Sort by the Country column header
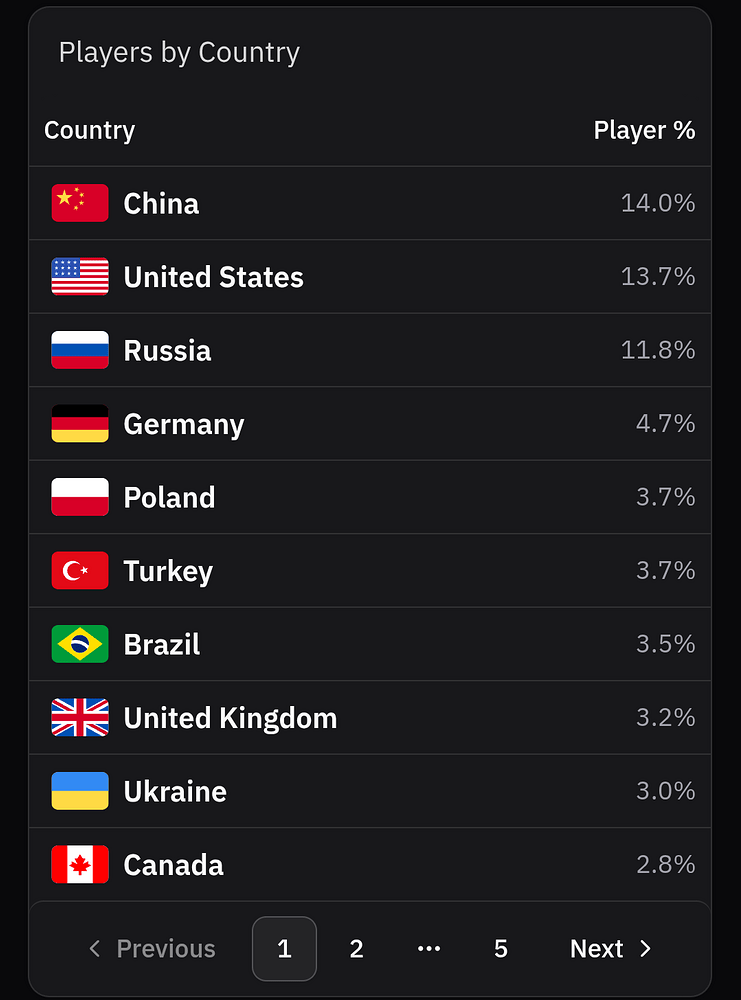The width and height of the screenshot is (741, 1000). click(90, 131)
